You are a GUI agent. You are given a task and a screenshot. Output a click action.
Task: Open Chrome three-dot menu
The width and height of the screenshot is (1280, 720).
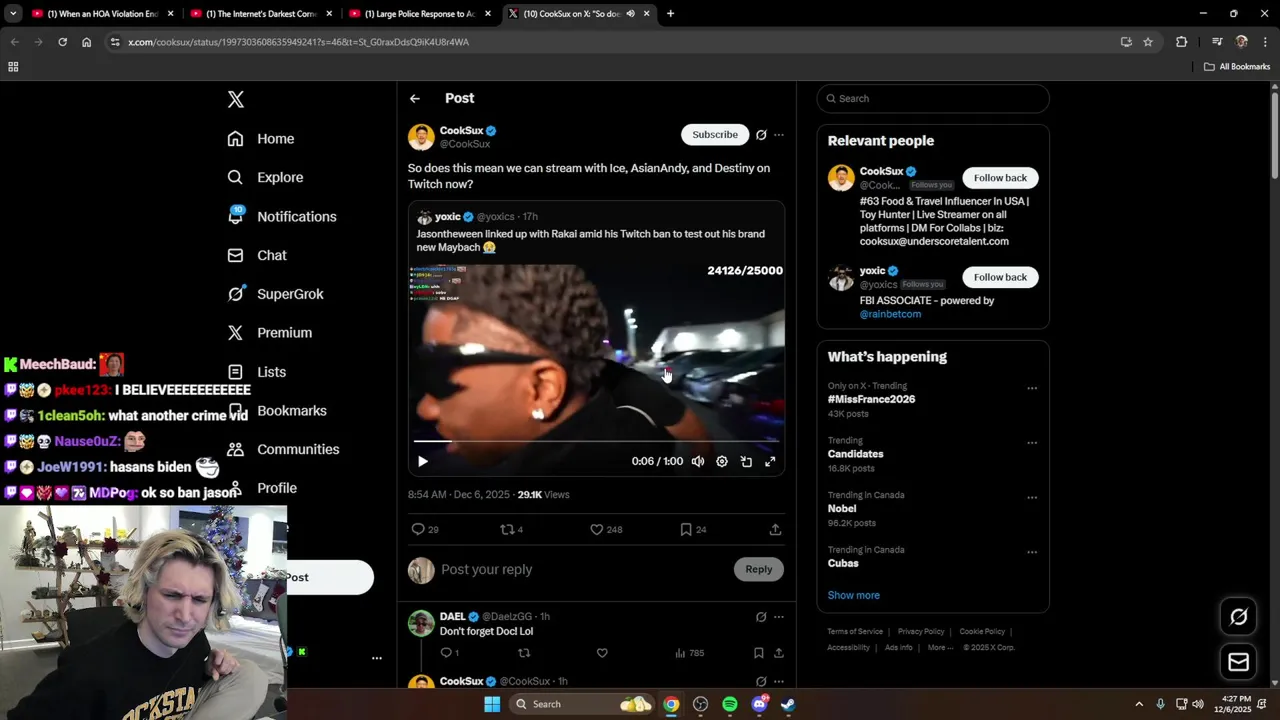click(x=1264, y=42)
